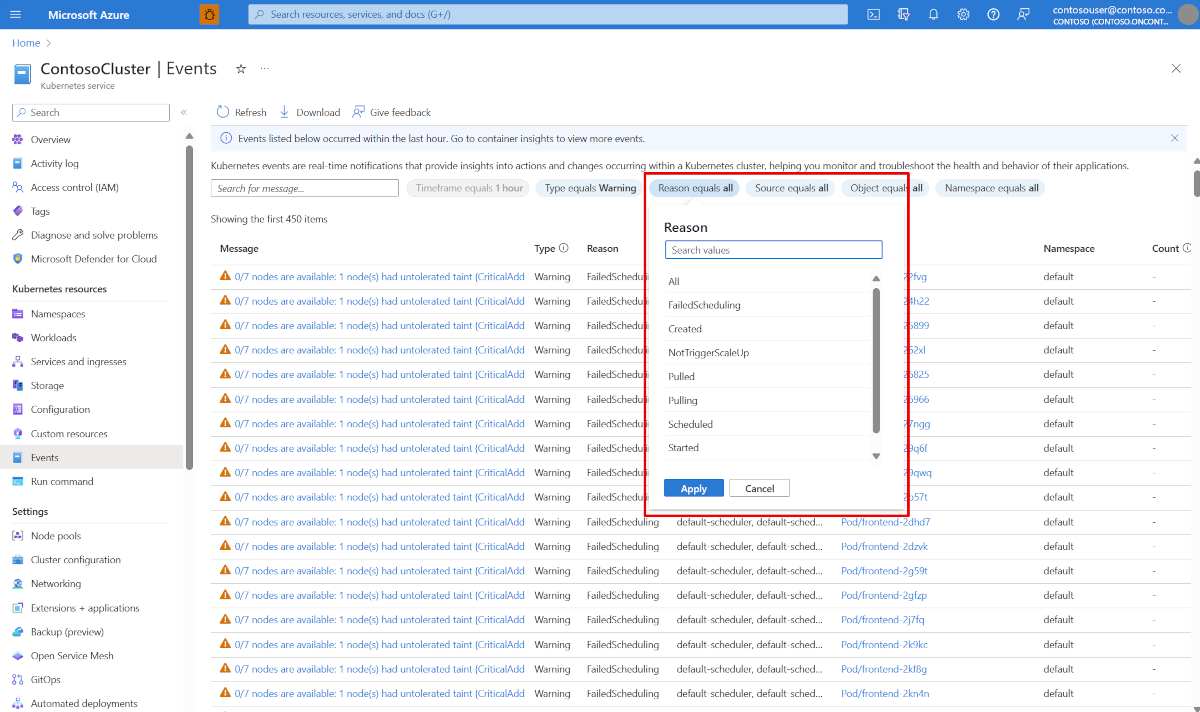Viewport: 1200px width, 712px height.
Task: Dismiss the info banner
Action: pyautogui.click(x=1174, y=138)
